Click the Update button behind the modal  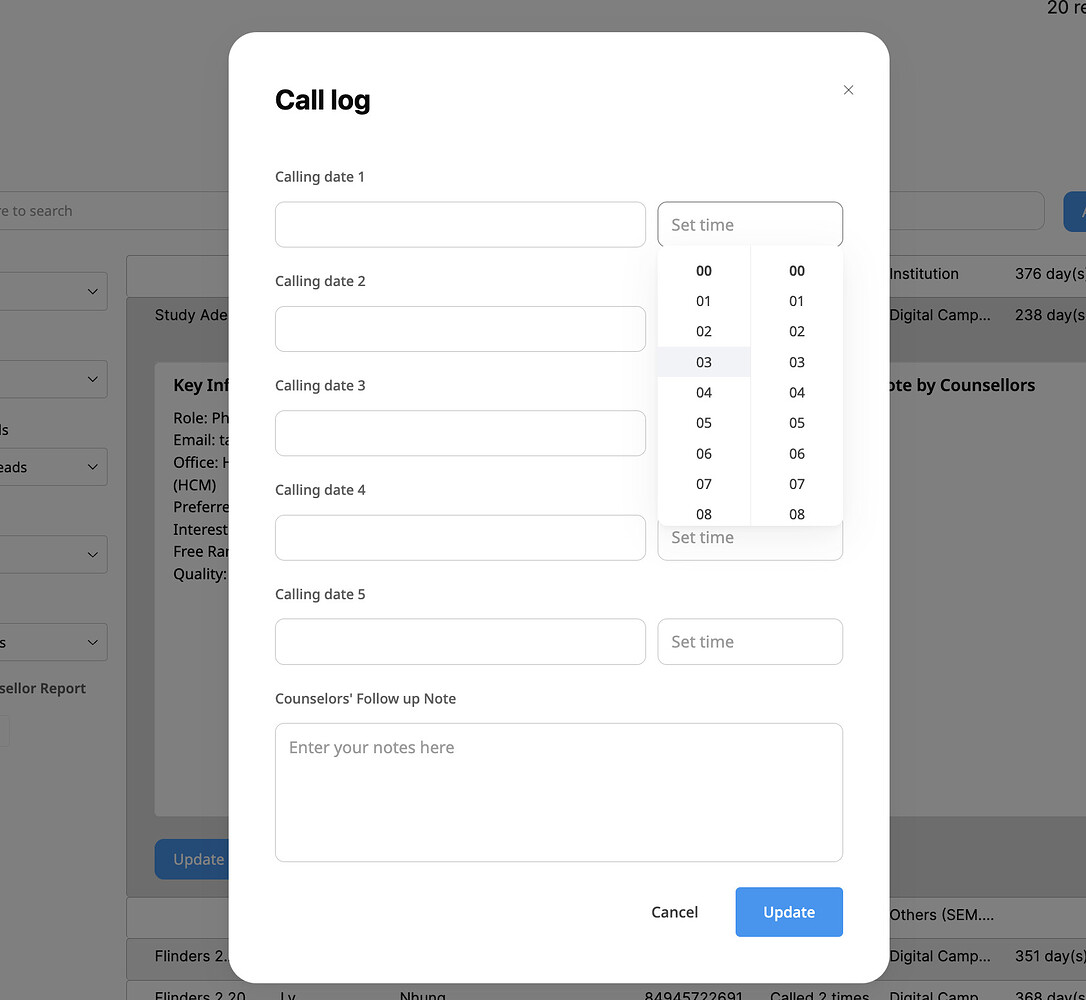pos(197,859)
